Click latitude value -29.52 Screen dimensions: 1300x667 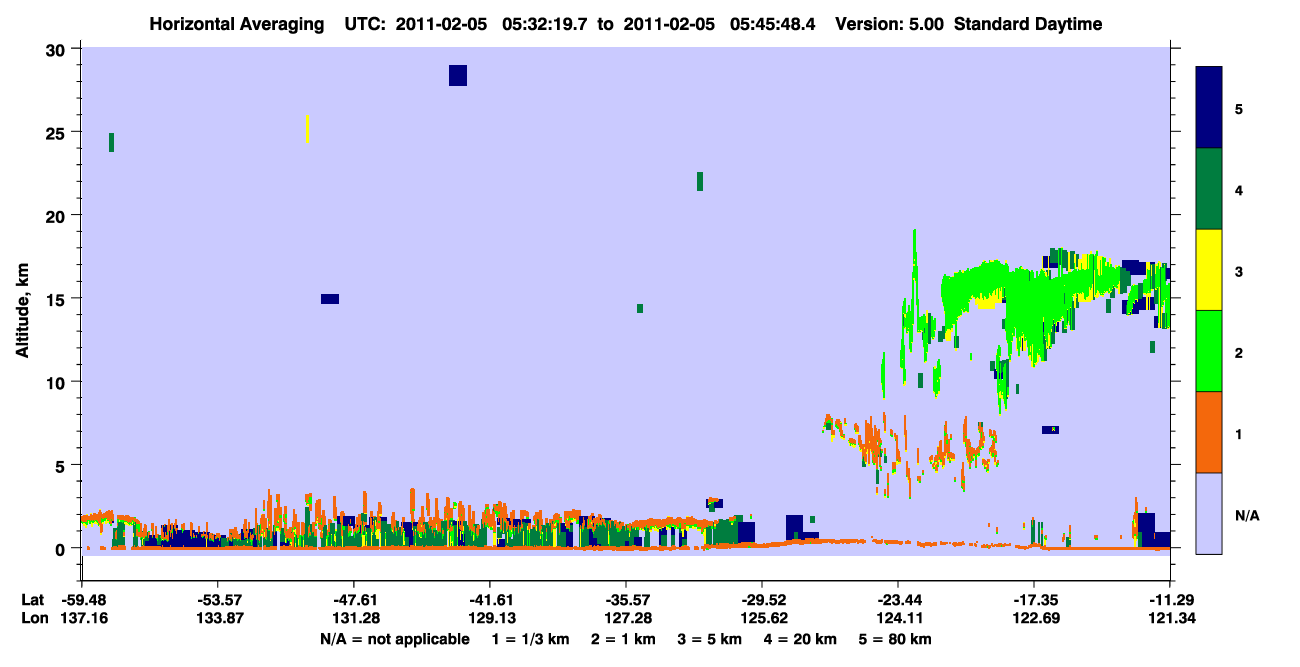(761, 600)
